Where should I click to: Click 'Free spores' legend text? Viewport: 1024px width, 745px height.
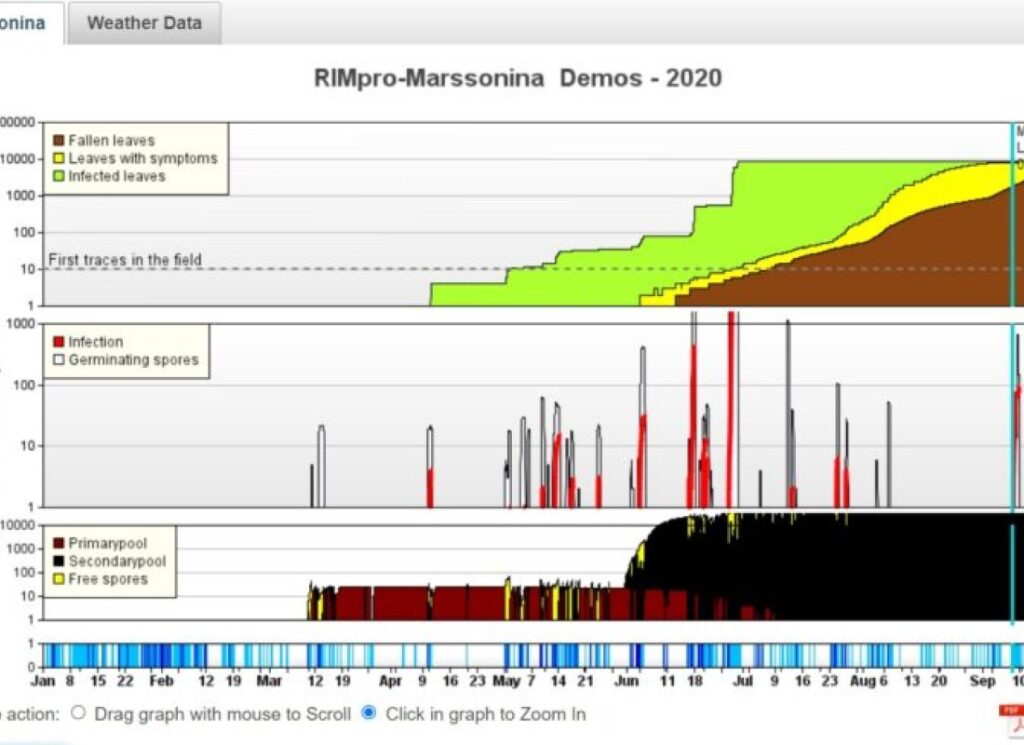pos(108,579)
